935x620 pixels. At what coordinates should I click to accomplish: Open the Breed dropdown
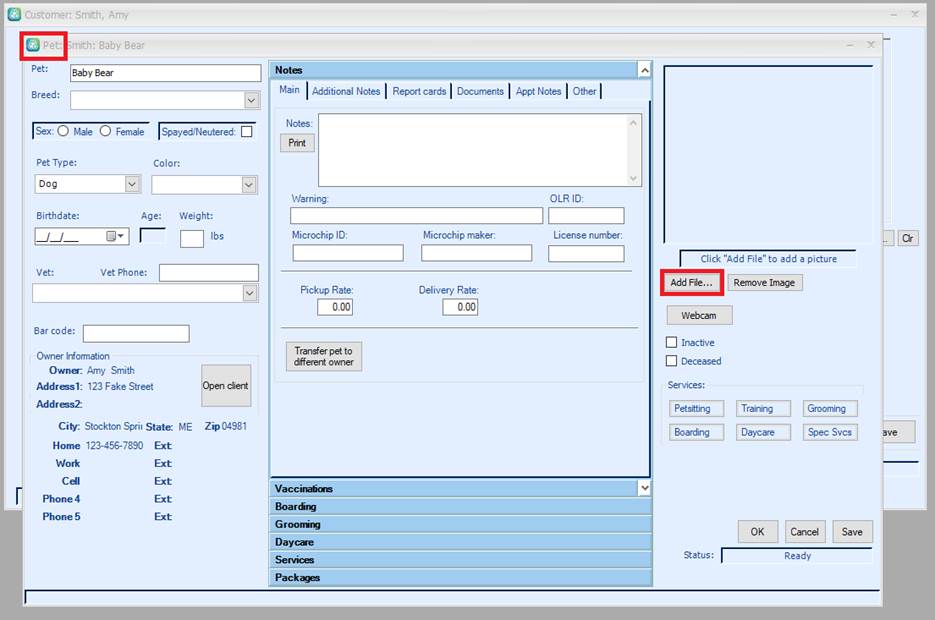tap(251, 100)
